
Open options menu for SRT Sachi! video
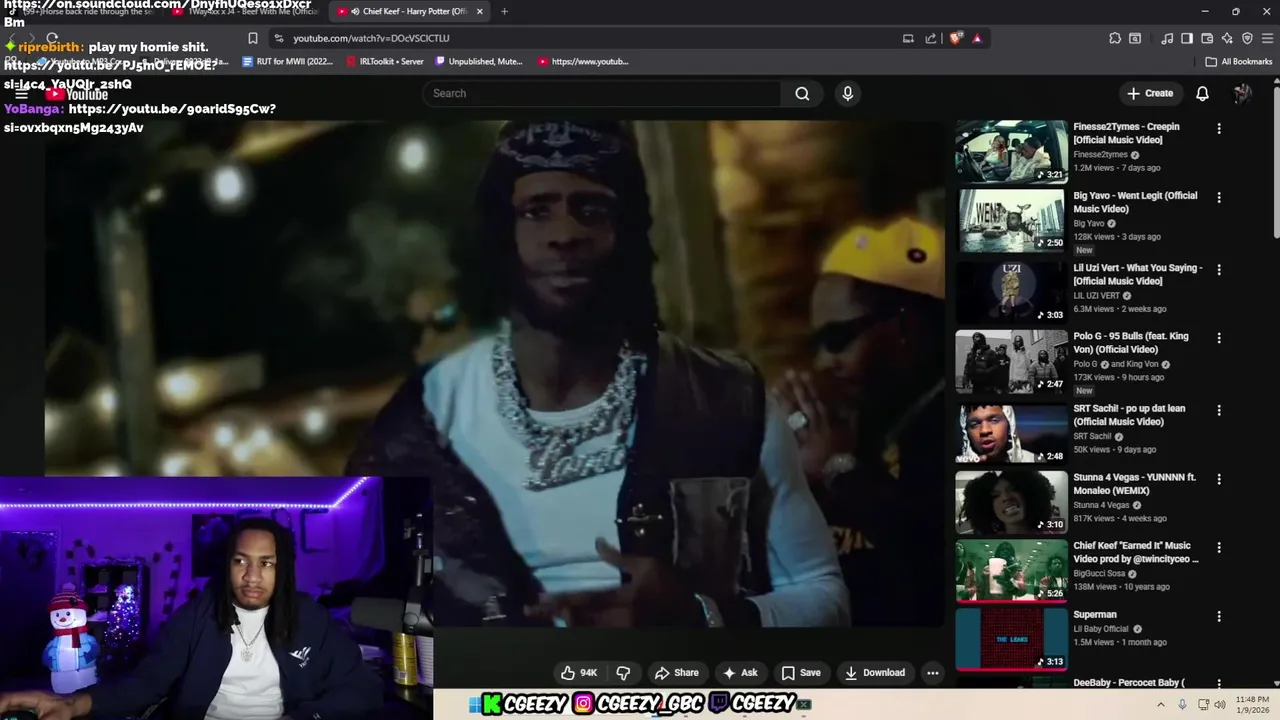pos(1218,410)
